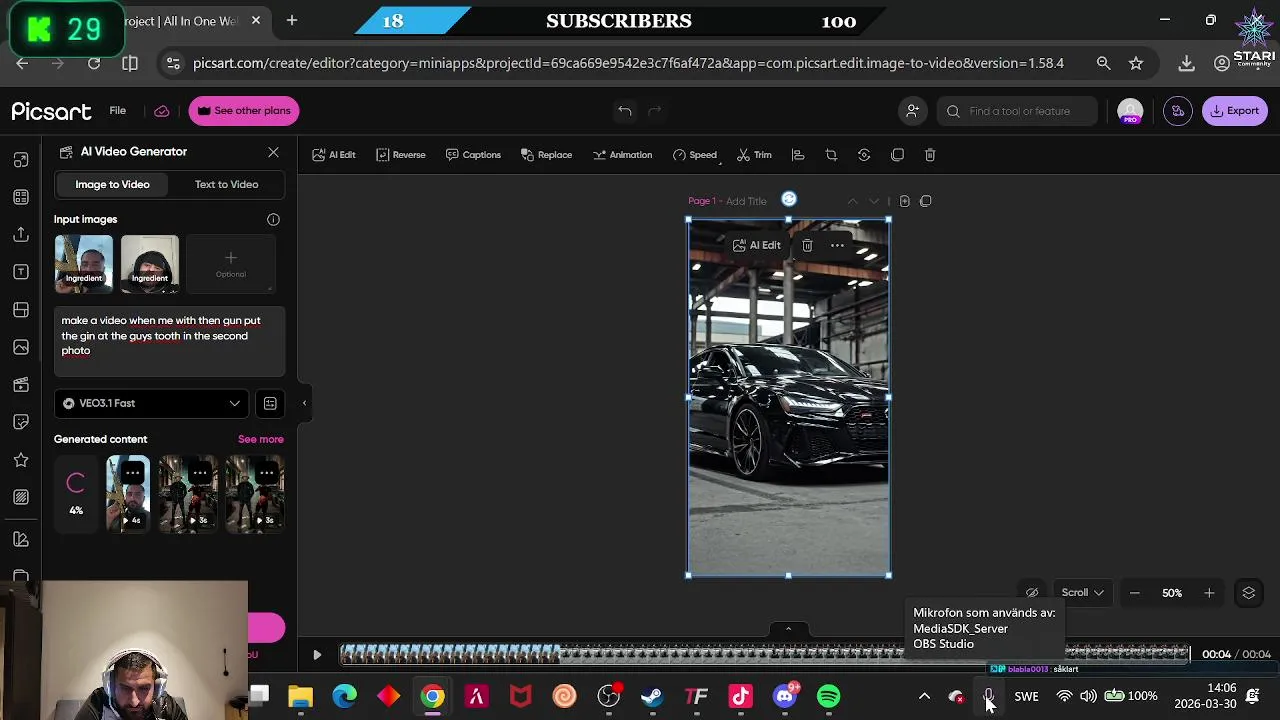Click the Export button
This screenshot has height=720, width=1280.
pos(1235,111)
